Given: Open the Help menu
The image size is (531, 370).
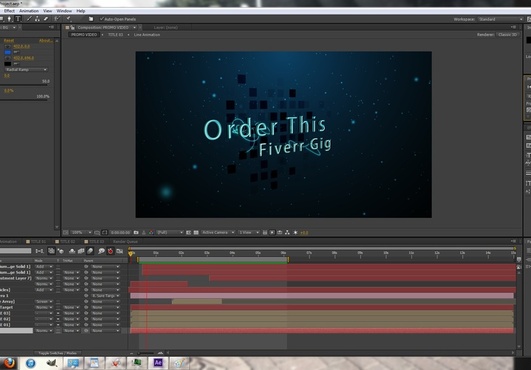Looking at the screenshot, I should click(81, 11).
